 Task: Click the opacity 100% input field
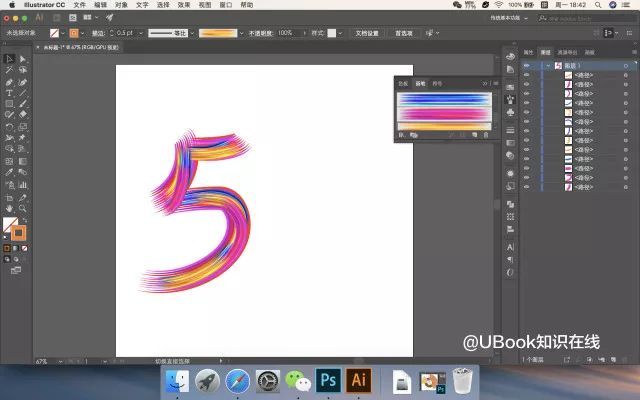pyautogui.click(x=289, y=33)
